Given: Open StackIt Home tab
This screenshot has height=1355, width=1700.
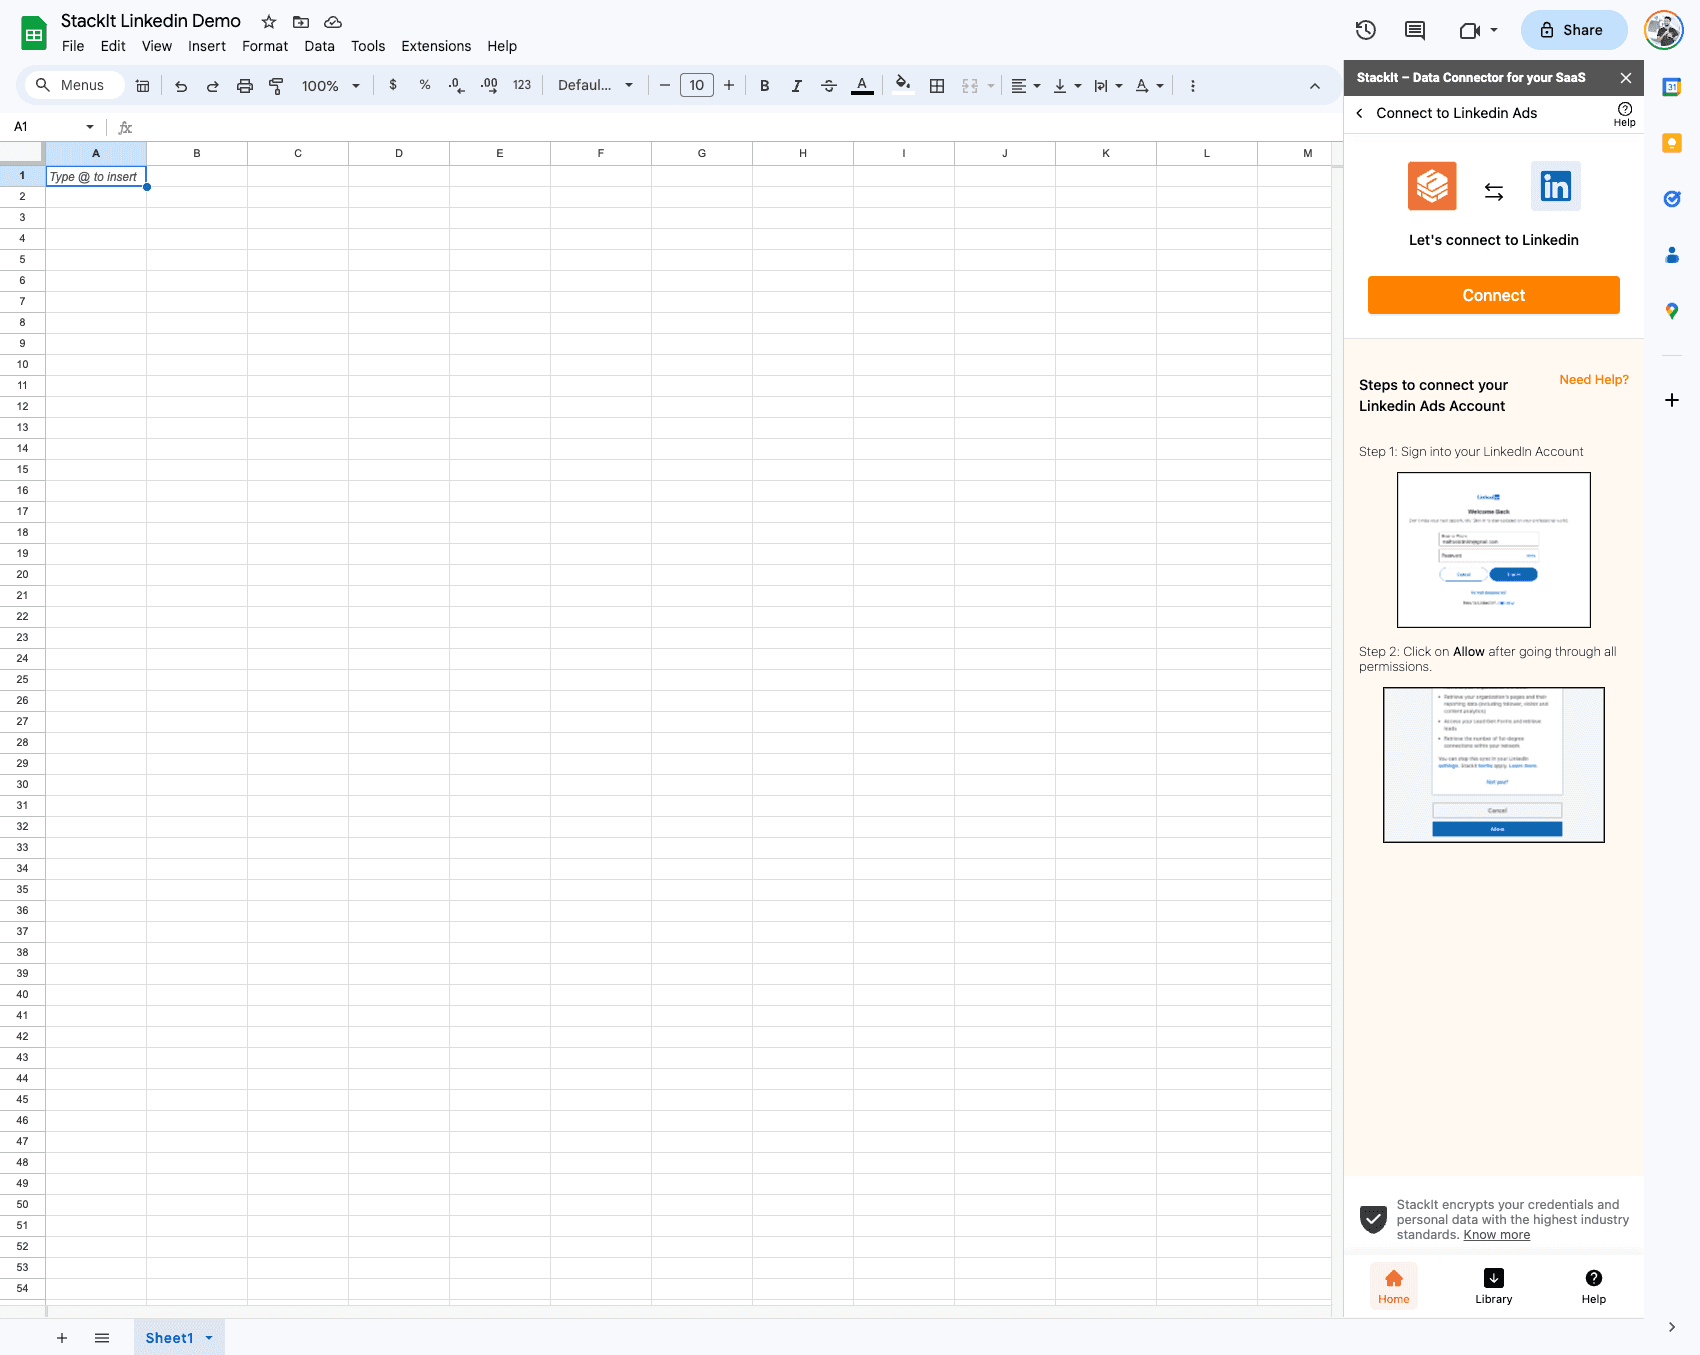Looking at the screenshot, I should click(1394, 1286).
